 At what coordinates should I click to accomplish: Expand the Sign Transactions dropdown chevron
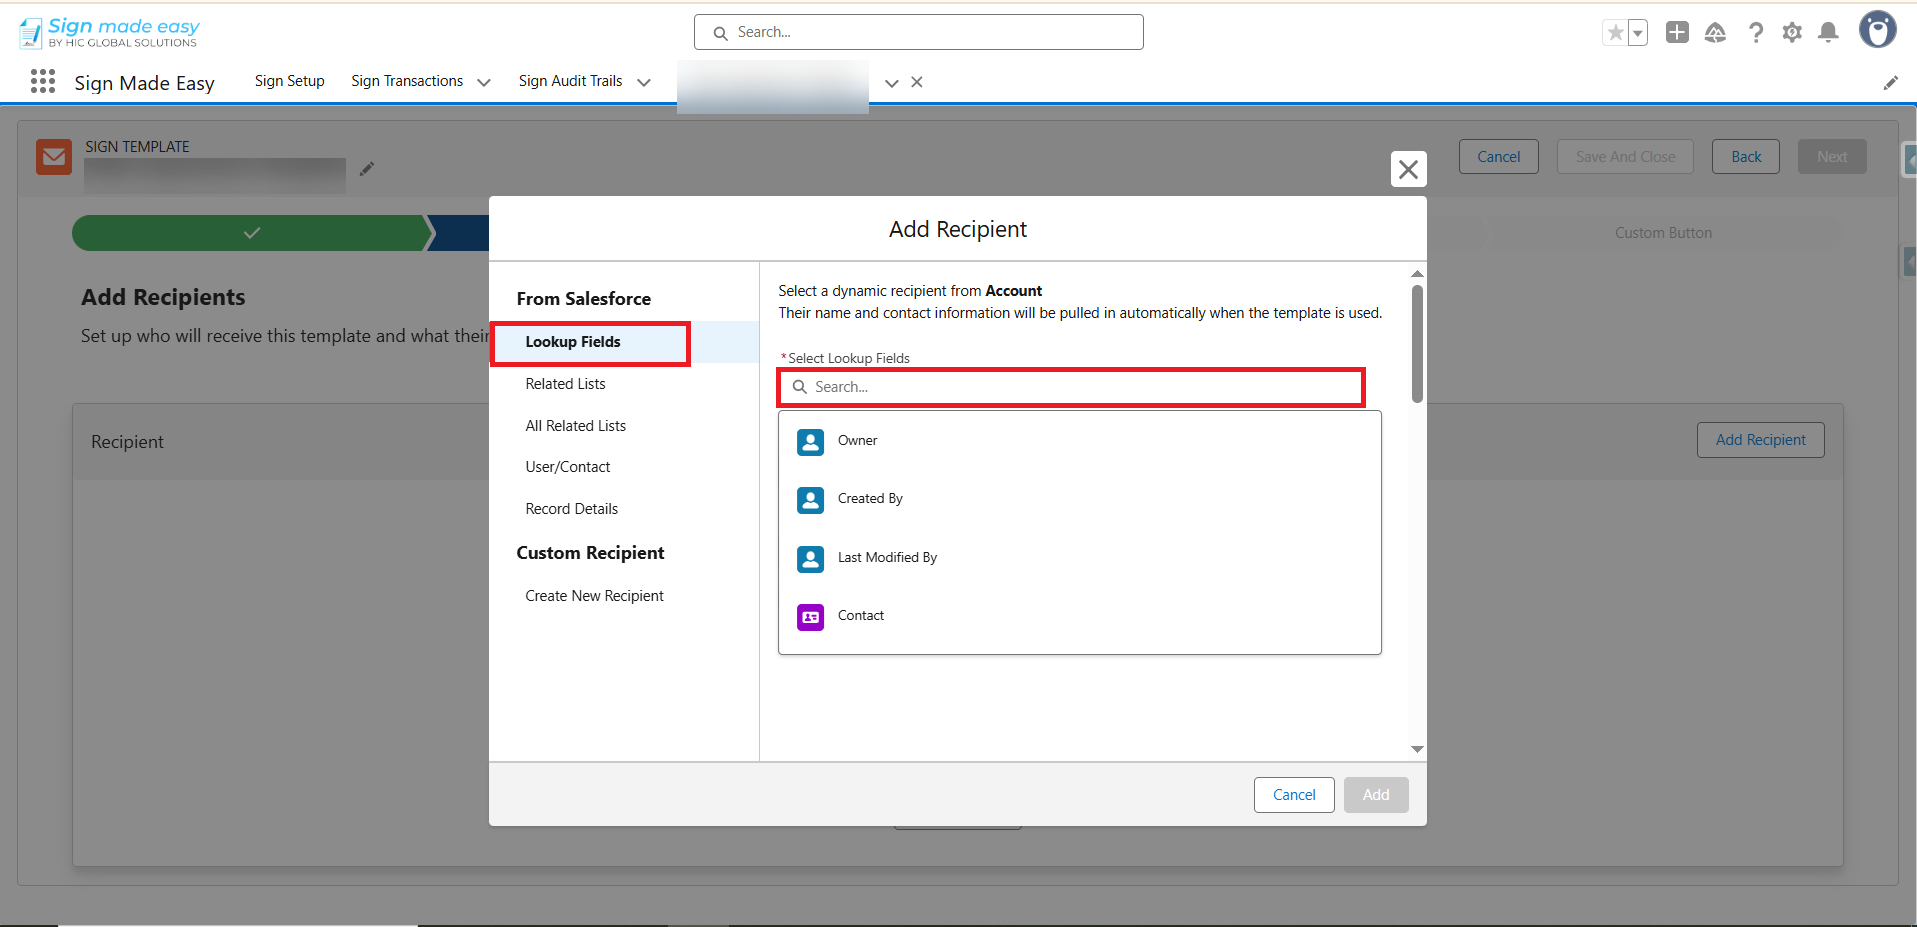tap(484, 82)
